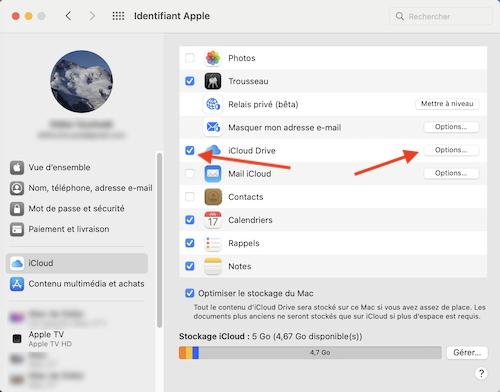Select the Apple TV HD device row
The image size is (500, 392).
77,339
